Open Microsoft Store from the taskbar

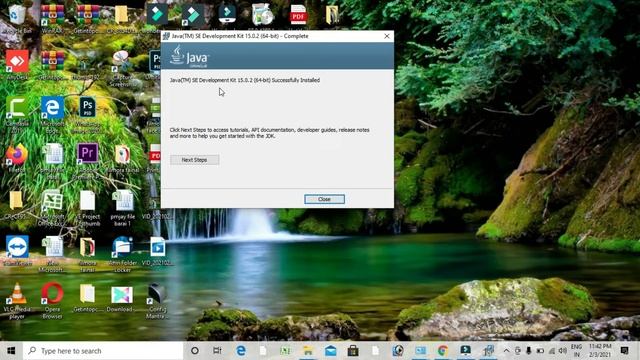click(x=353, y=351)
